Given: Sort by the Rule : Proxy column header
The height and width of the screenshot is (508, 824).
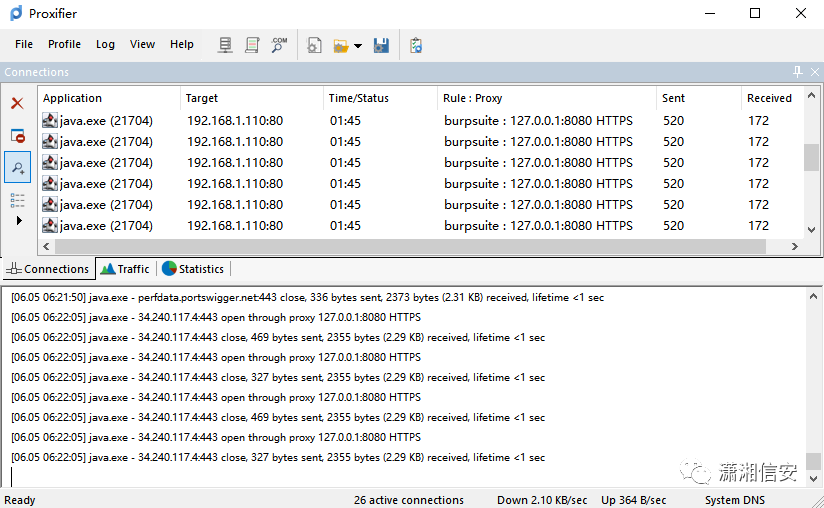Looking at the screenshot, I should click(547, 98).
